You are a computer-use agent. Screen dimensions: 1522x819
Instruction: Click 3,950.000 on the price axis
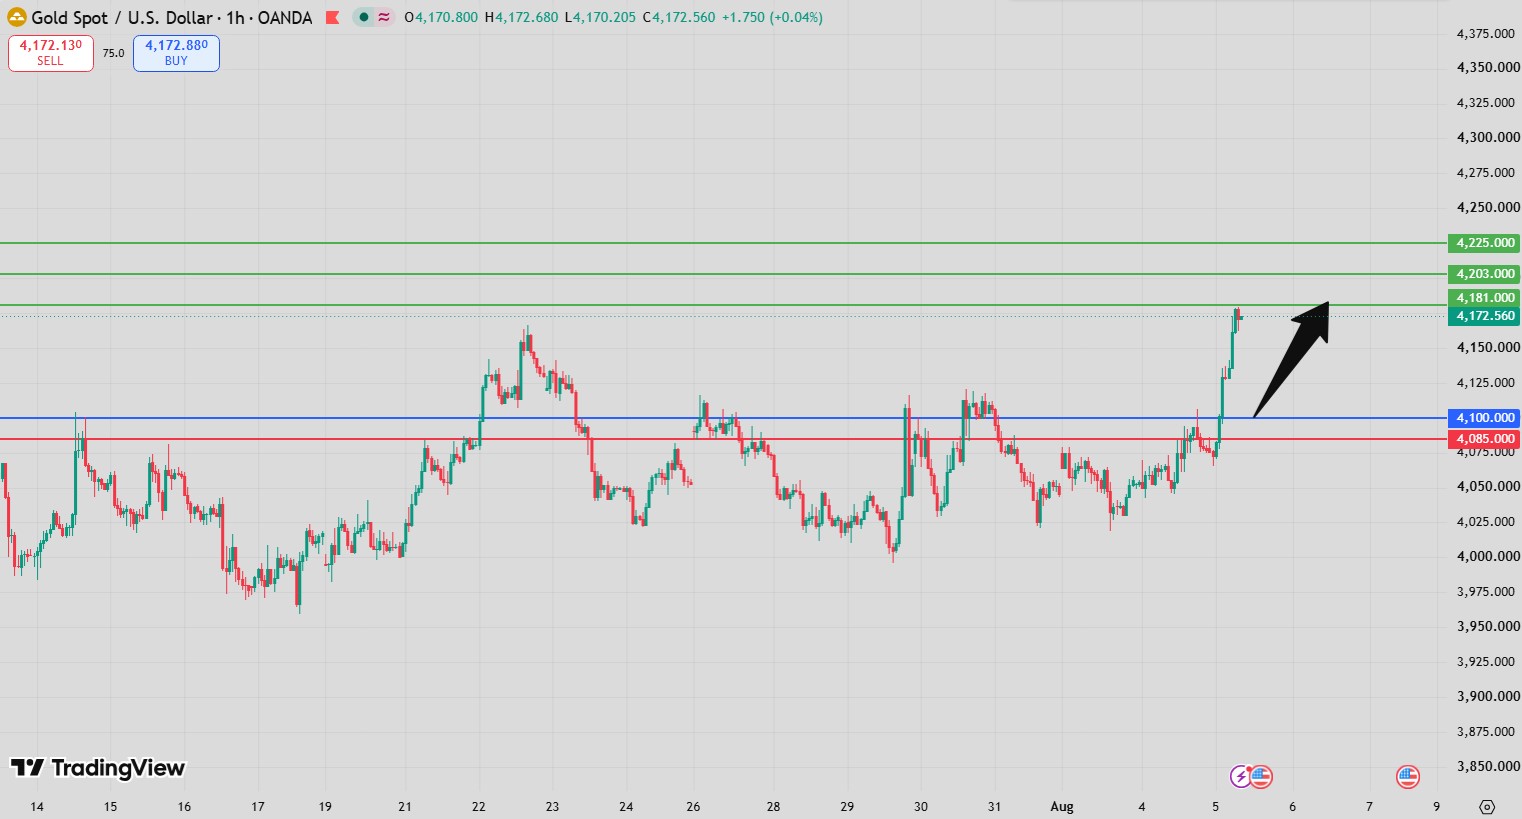(x=1488, y=627)
